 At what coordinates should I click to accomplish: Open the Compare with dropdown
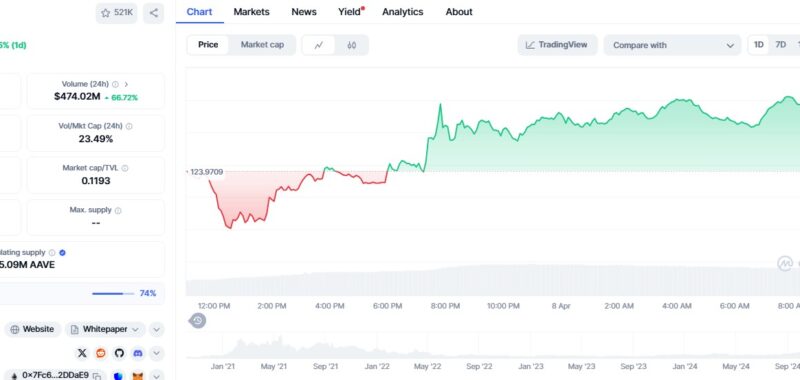click(x=672, y=45)
